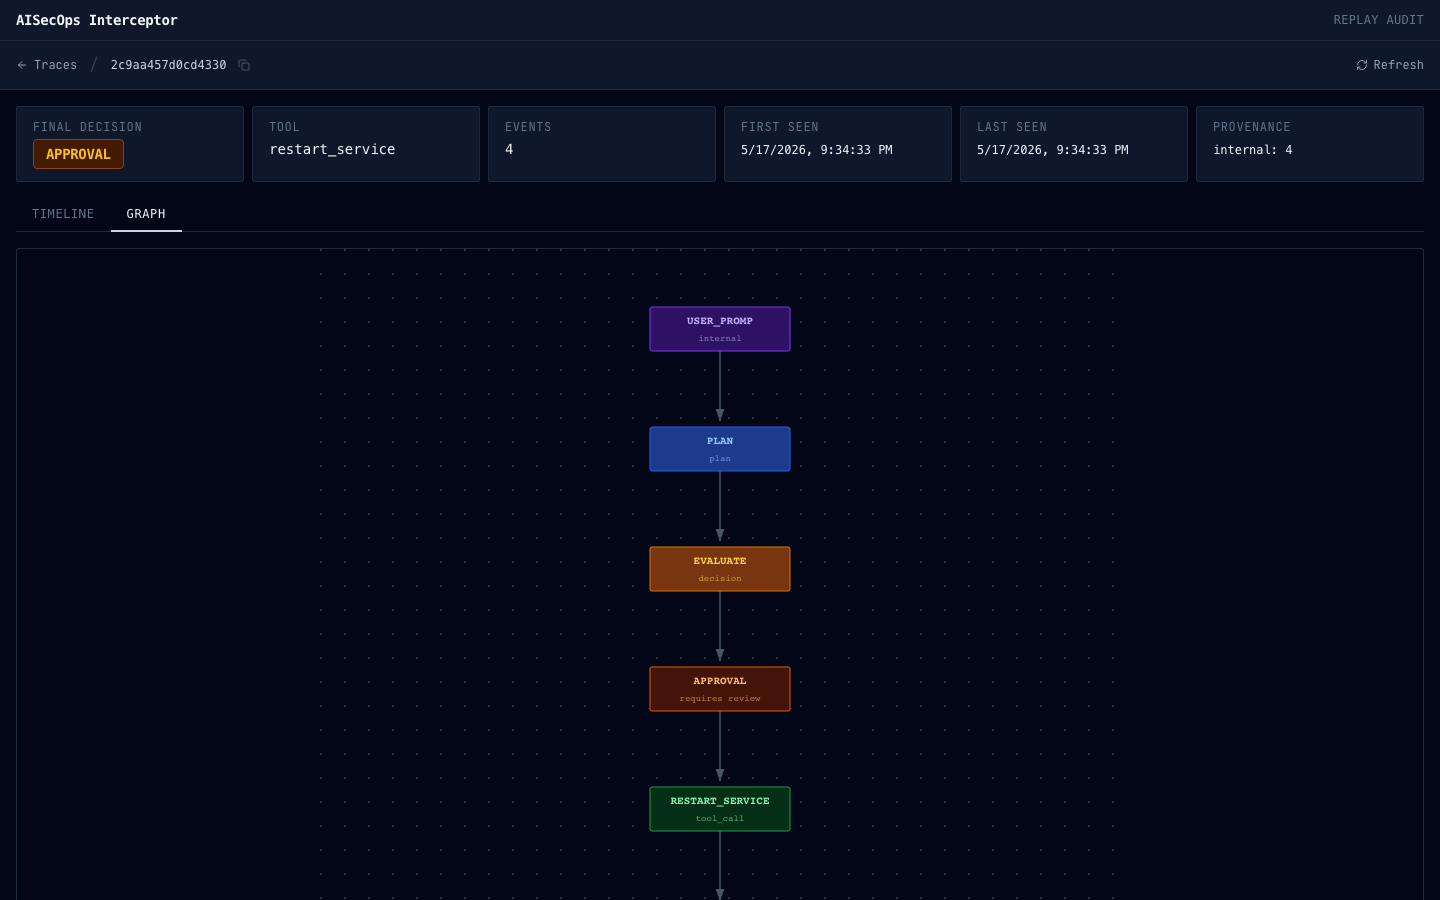Click the Refresh icon
Screen dimensions: 1440x900
pos(1361,65)
